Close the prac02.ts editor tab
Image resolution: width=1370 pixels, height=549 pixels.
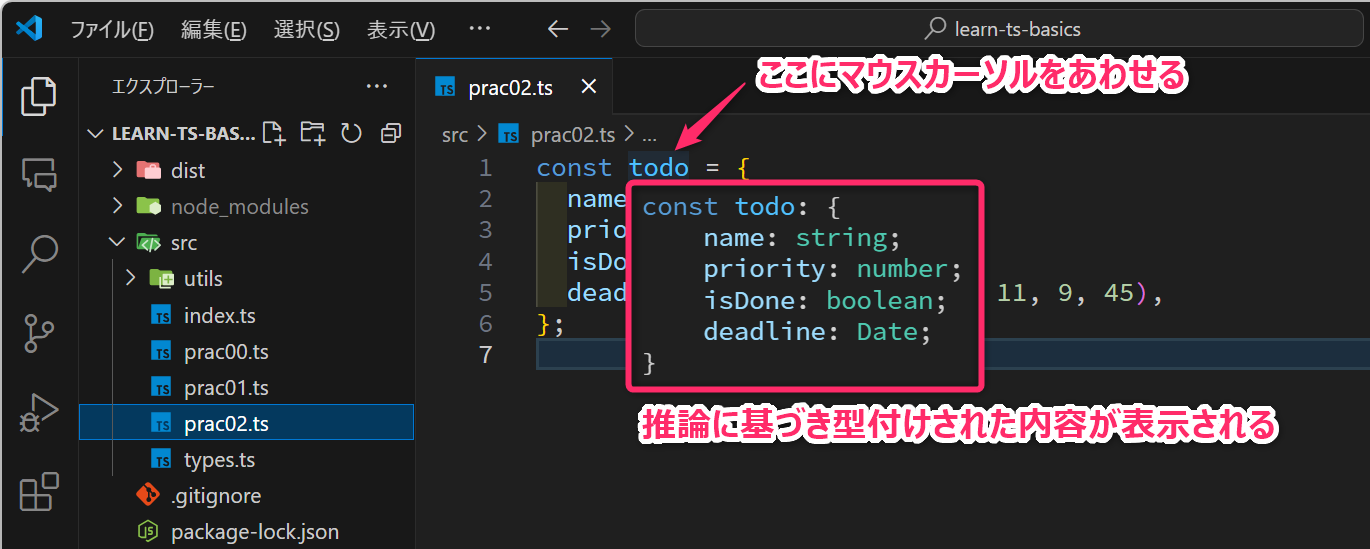click(x=589, y=87)
